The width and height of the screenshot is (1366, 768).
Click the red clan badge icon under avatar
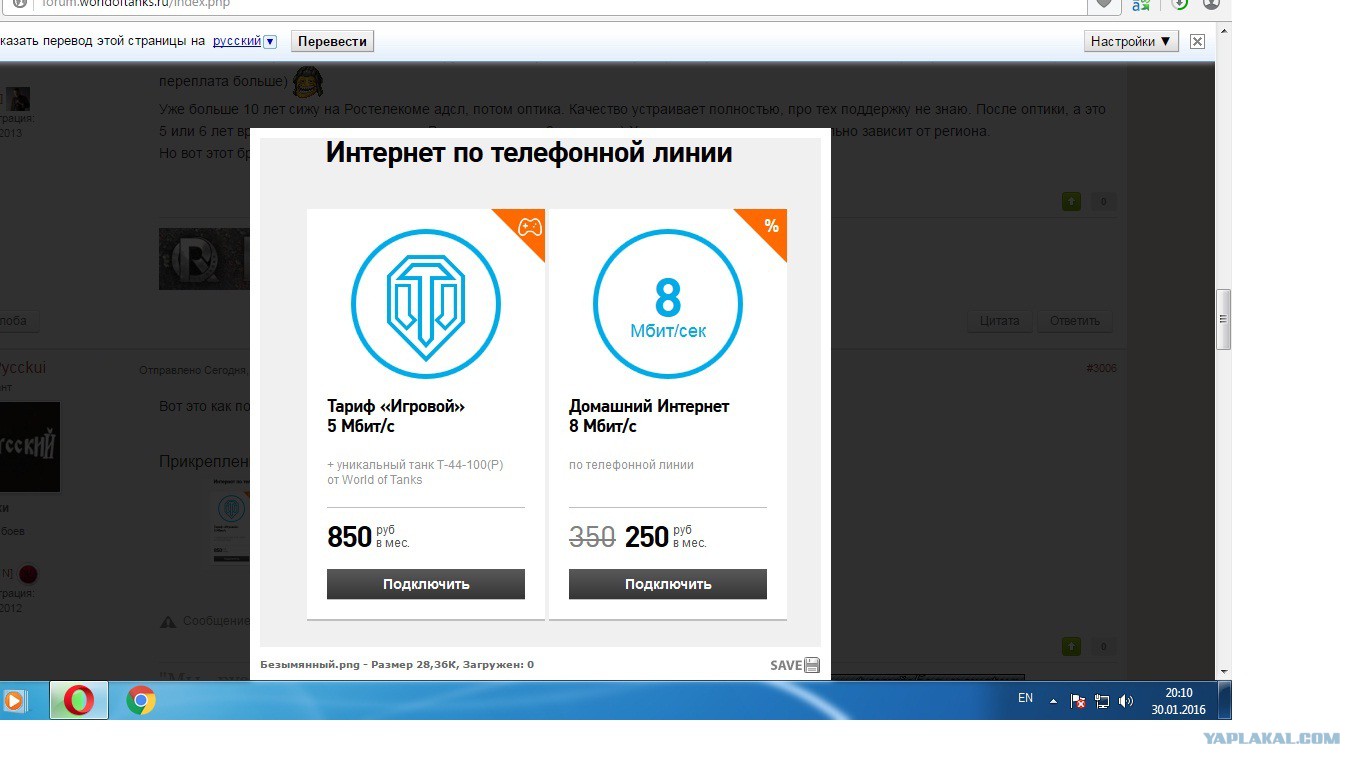tap(28, 574)
